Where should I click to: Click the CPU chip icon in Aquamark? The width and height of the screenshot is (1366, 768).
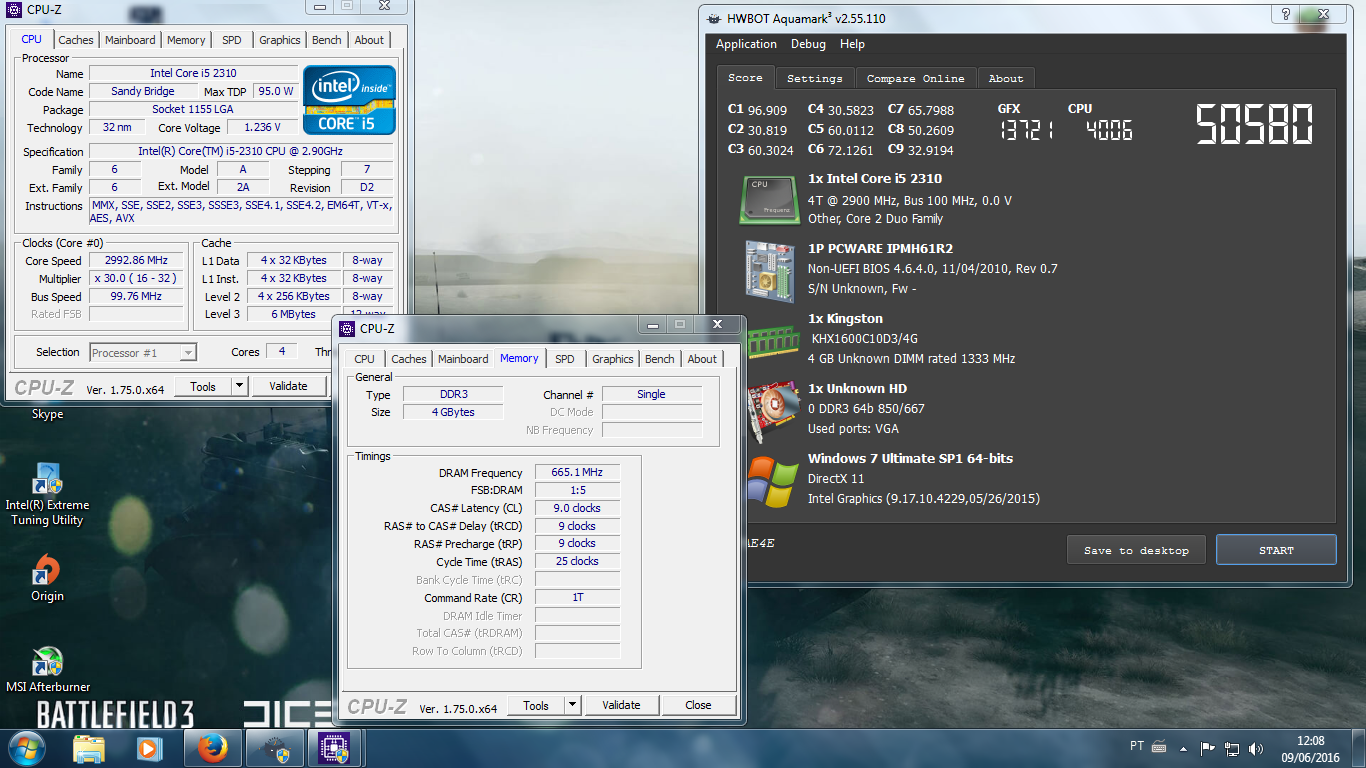tap(769, 199)
